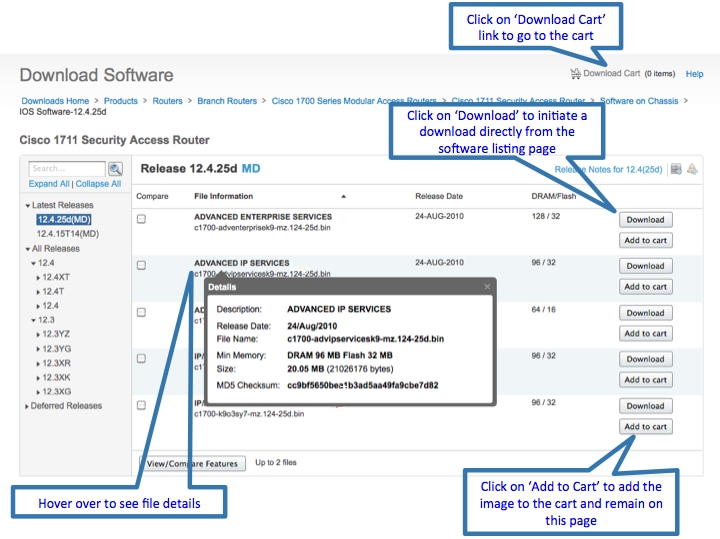Download the Advanced IP Services image
This screenshot has height=539, width=720.
646,266
